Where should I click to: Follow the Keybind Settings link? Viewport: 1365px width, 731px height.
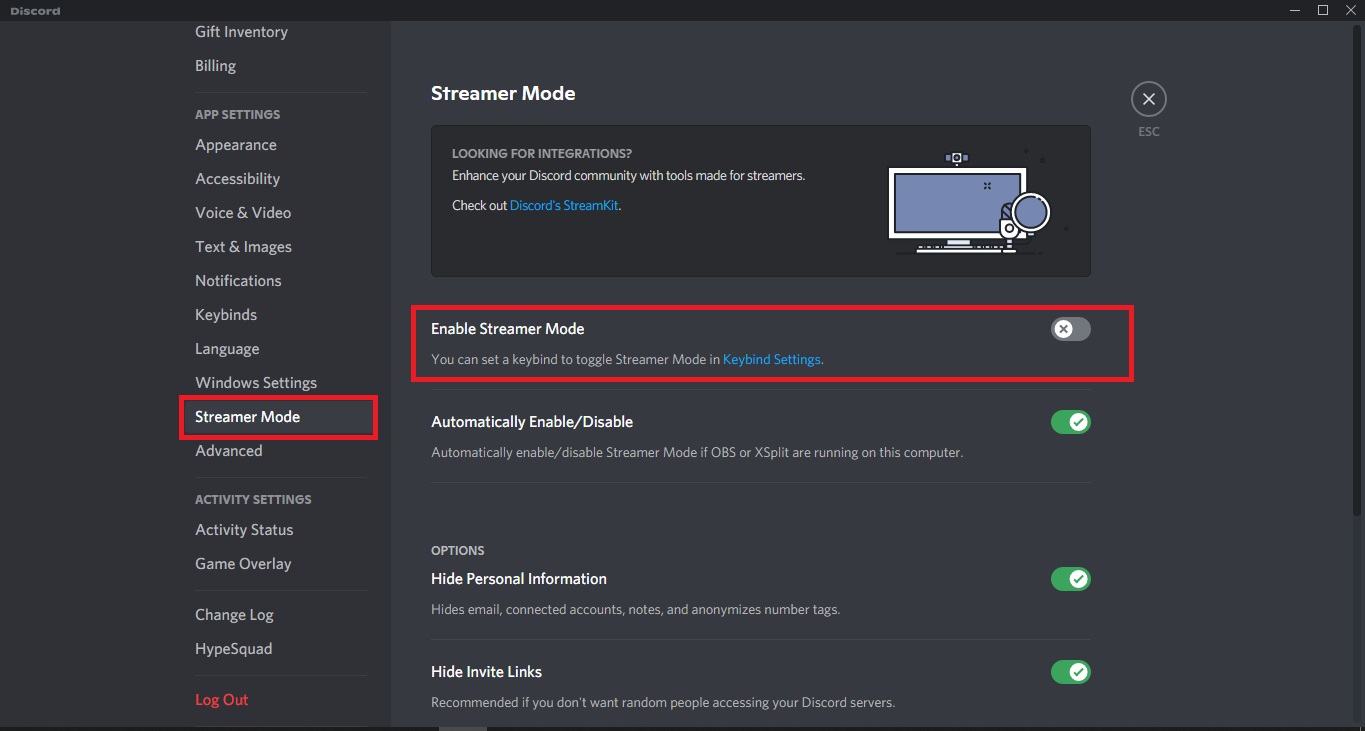(x=772, y=359)
